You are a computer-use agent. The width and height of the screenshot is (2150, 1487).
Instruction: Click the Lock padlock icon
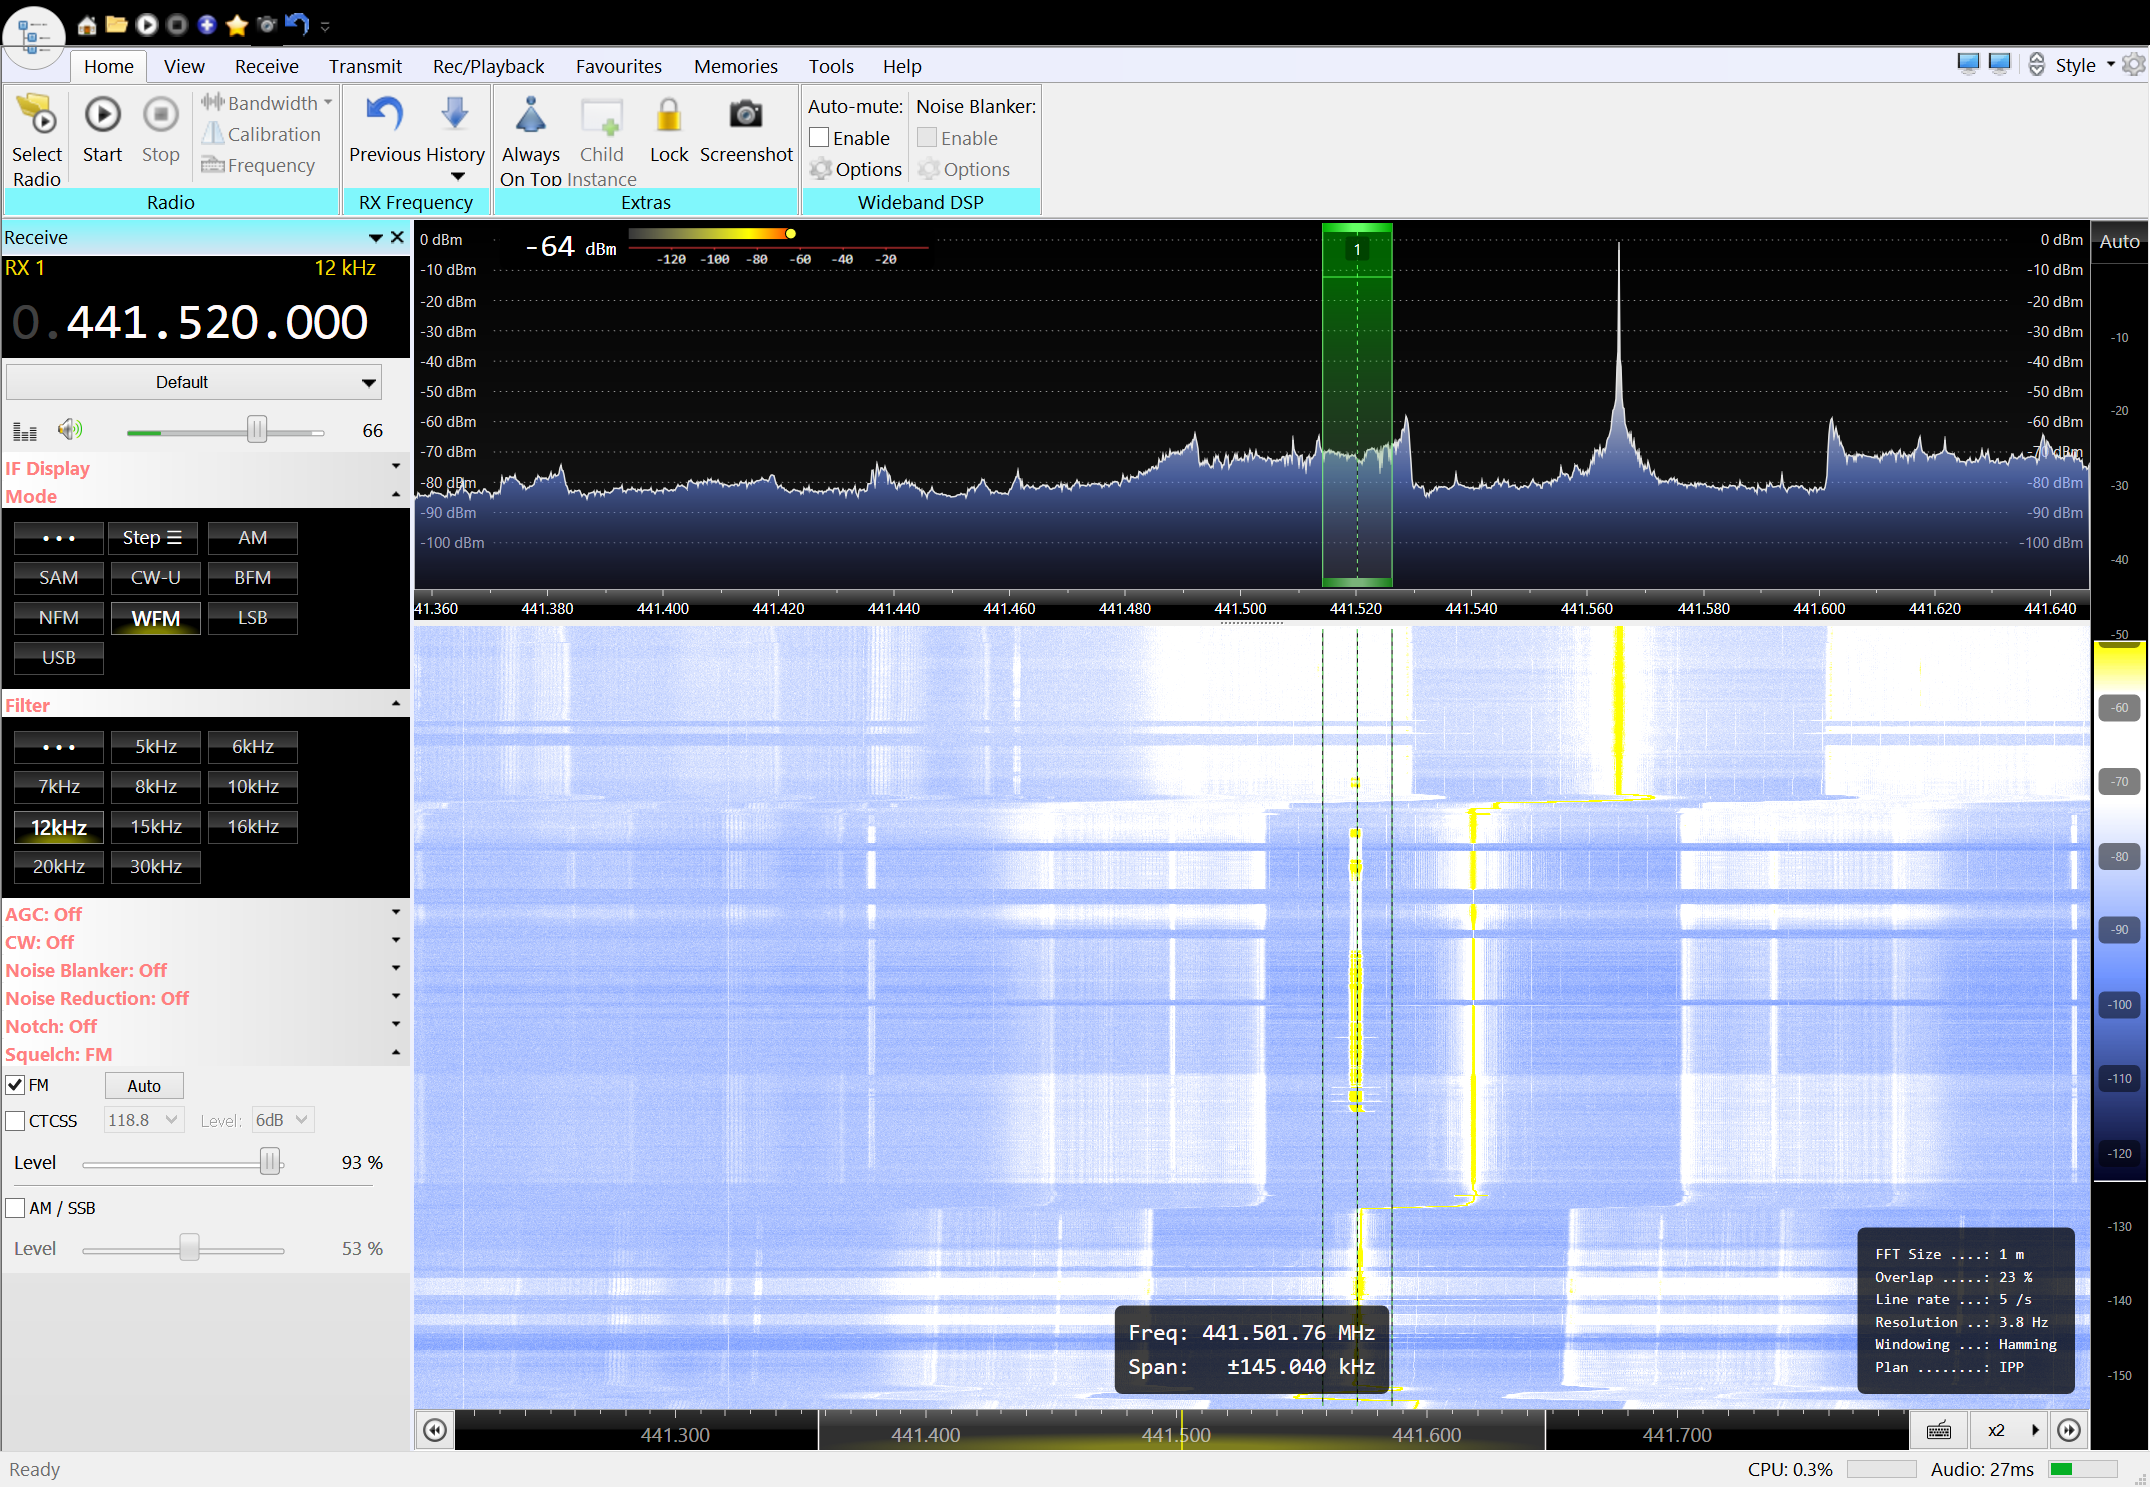[668, 116]
